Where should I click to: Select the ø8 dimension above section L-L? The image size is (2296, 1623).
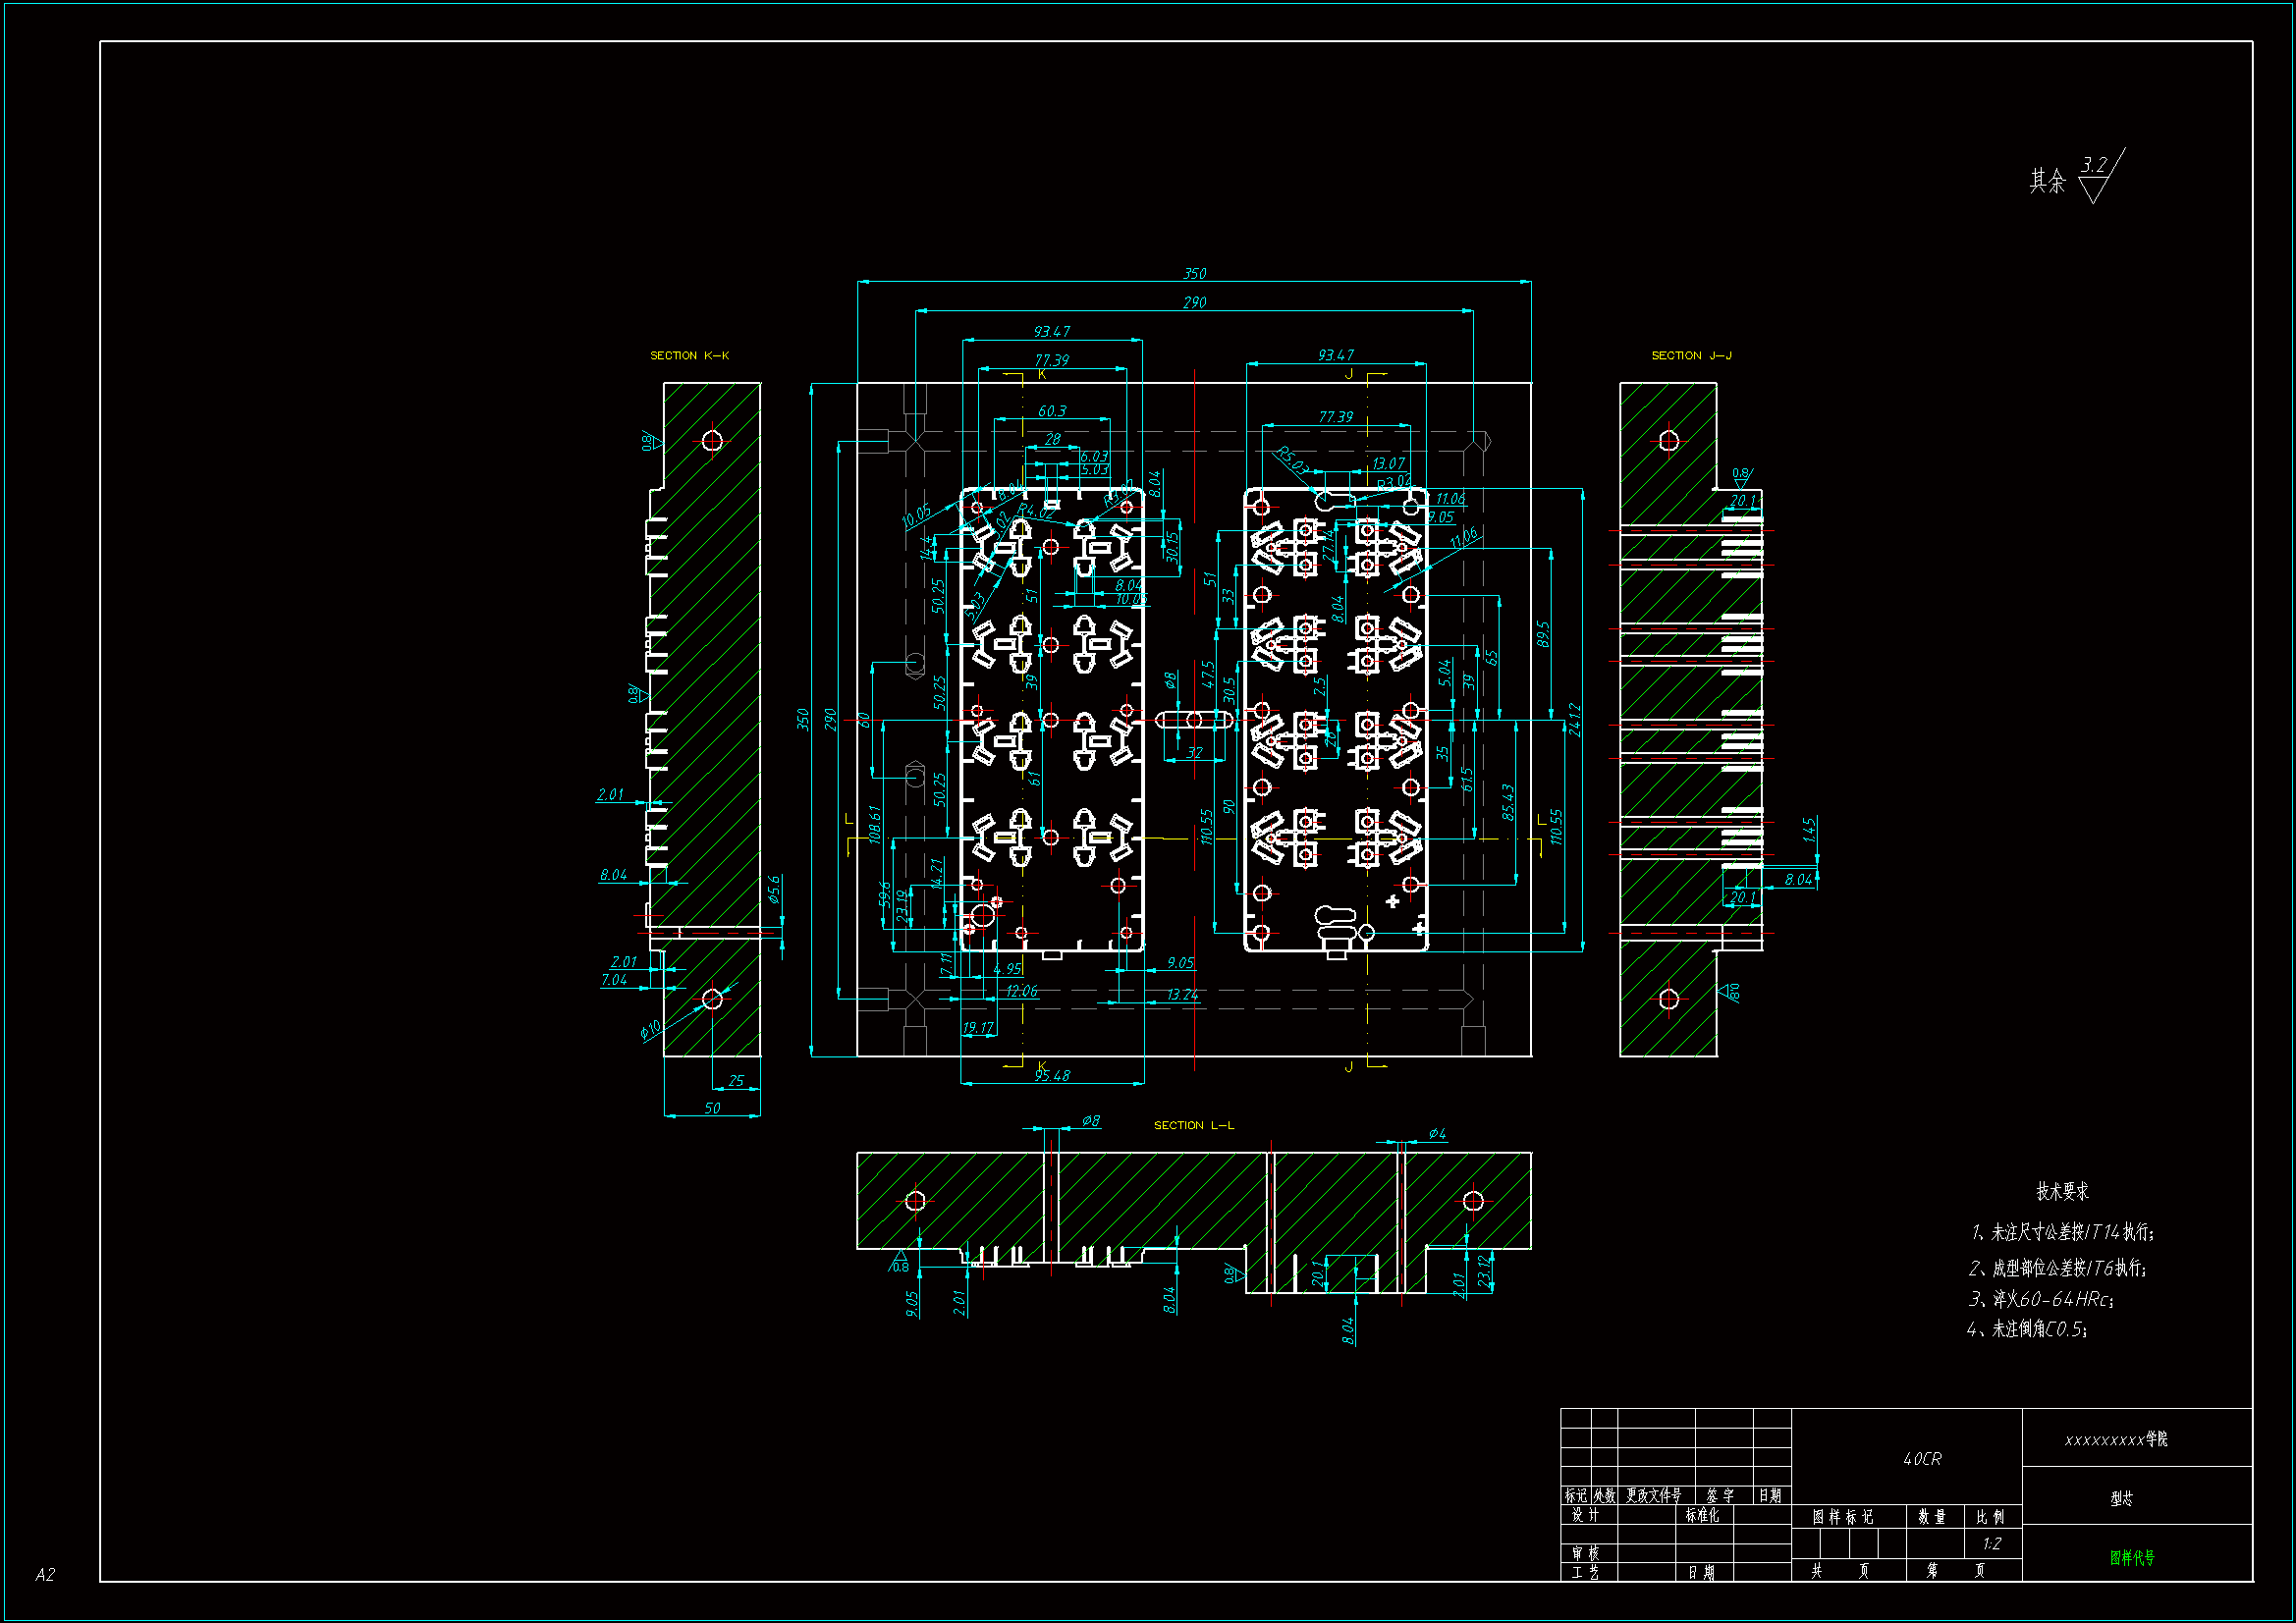pyautogui.click(x=1091, y=1121)
